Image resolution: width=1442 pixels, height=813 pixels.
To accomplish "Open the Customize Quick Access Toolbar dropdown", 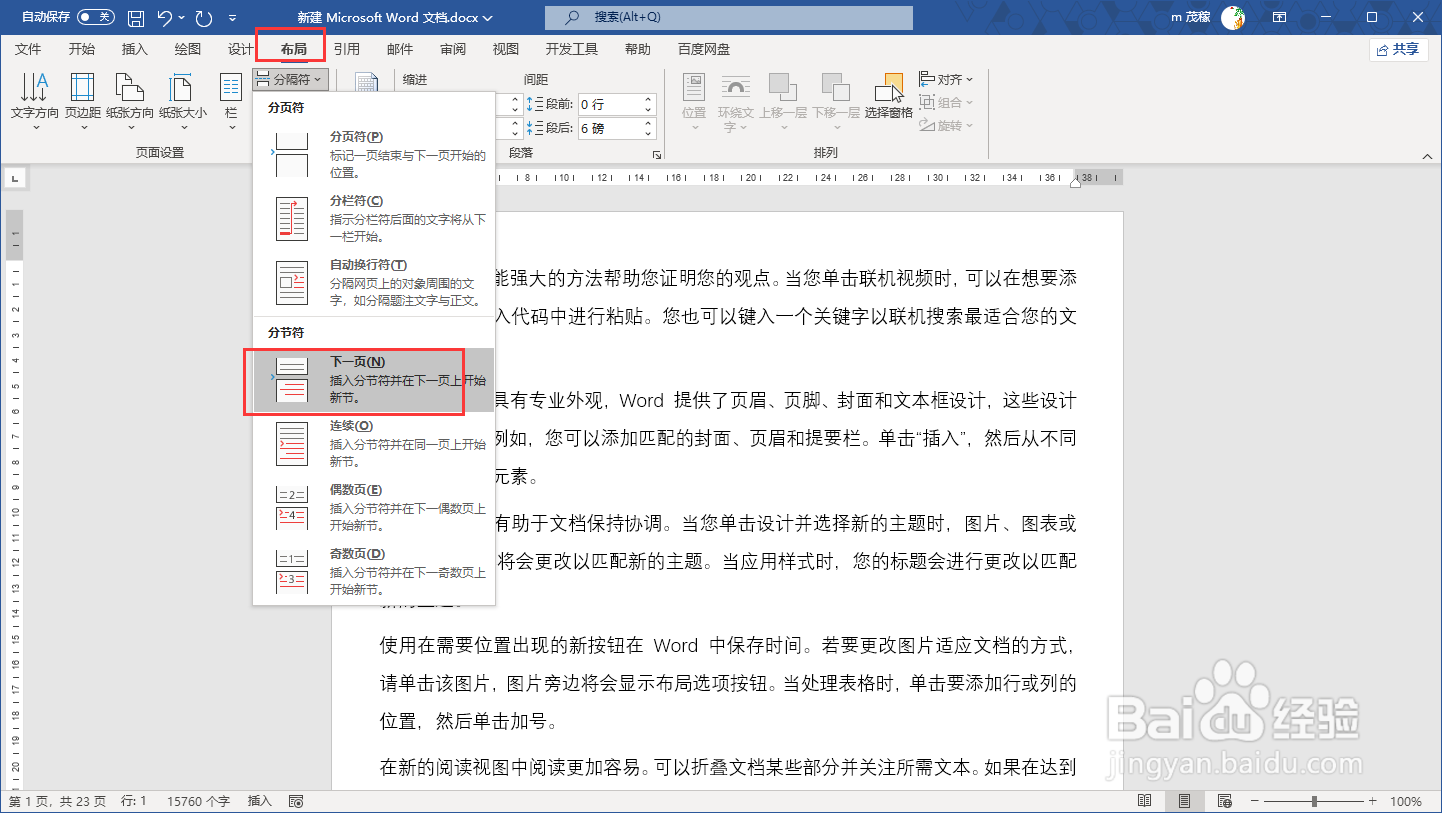I will tap(233, 18).
